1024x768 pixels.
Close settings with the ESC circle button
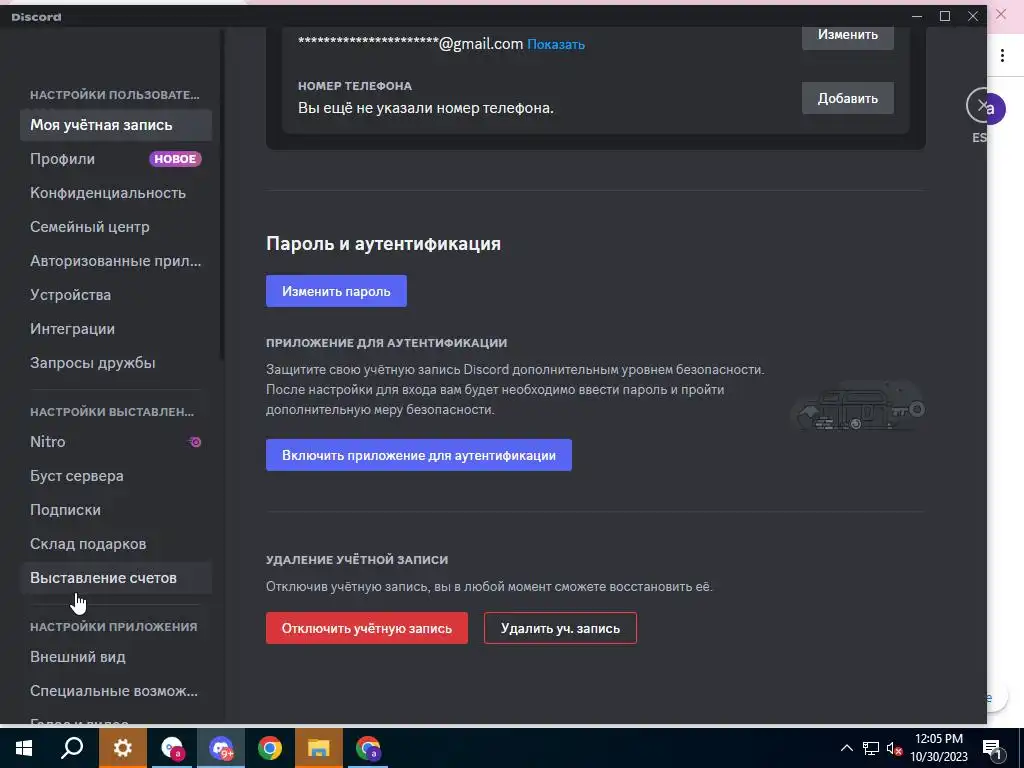click(x=980, y=106)
